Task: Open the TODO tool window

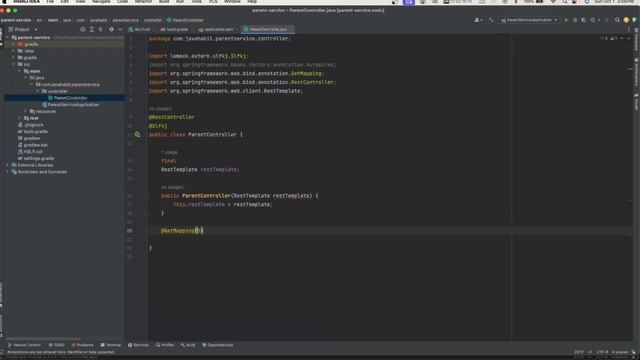Action: (x=56, y=345)
